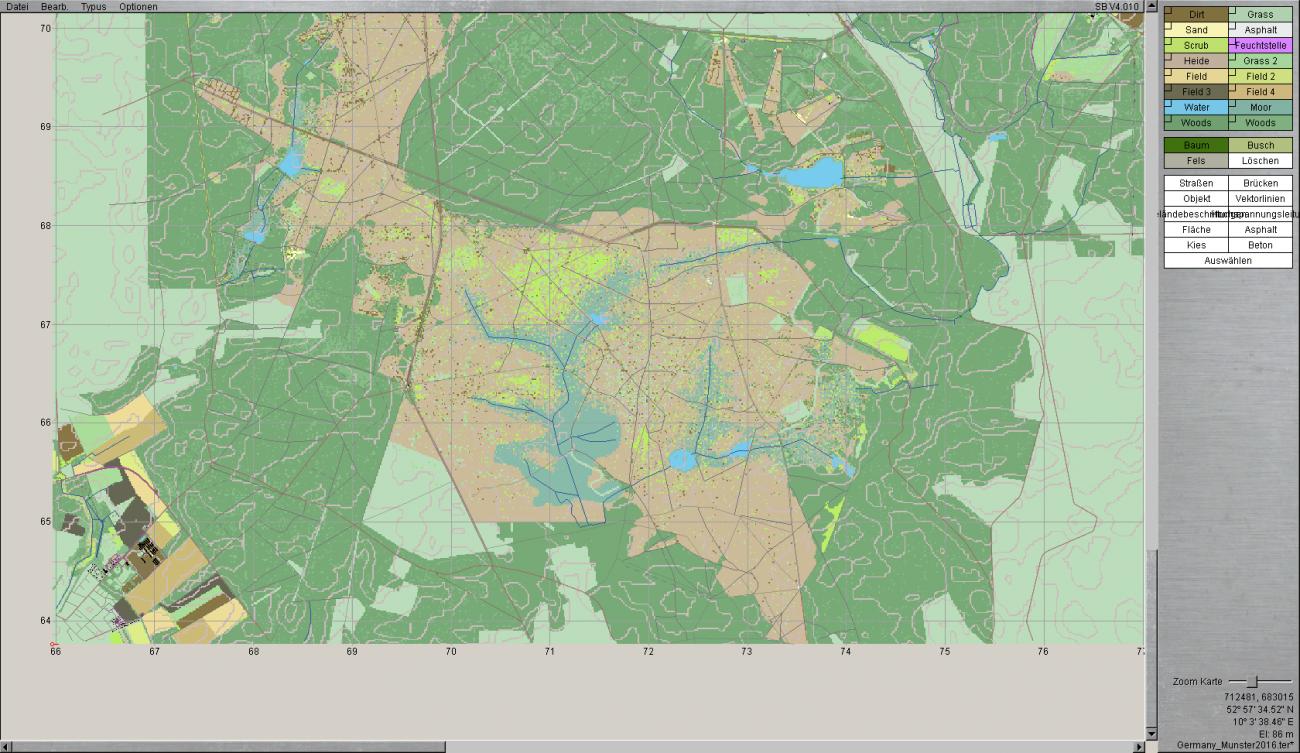Select the Brücken bridges mode
The height and width of the screenshot is (753, 1300).
[x=1260, y=183]
